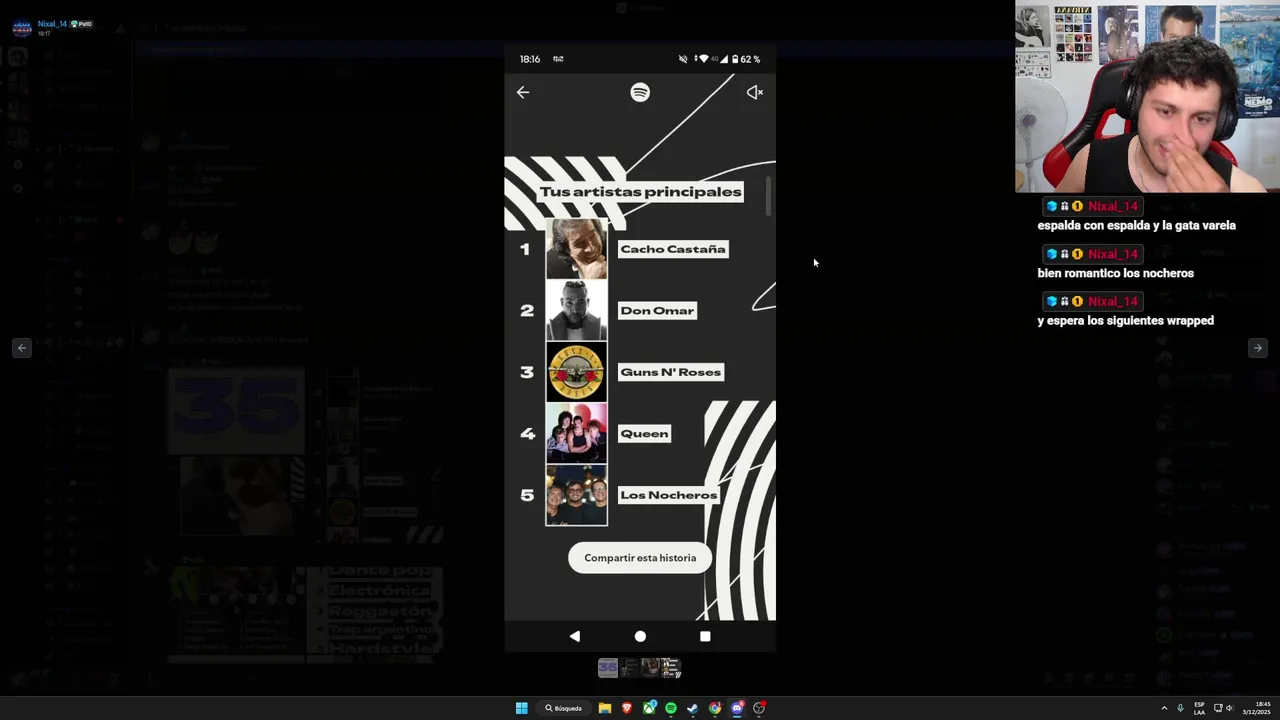The height and width of the screenshot is (720, 1280).
Task: Click chat message bien romantico los nocheros
Action: click(1116, 273)
